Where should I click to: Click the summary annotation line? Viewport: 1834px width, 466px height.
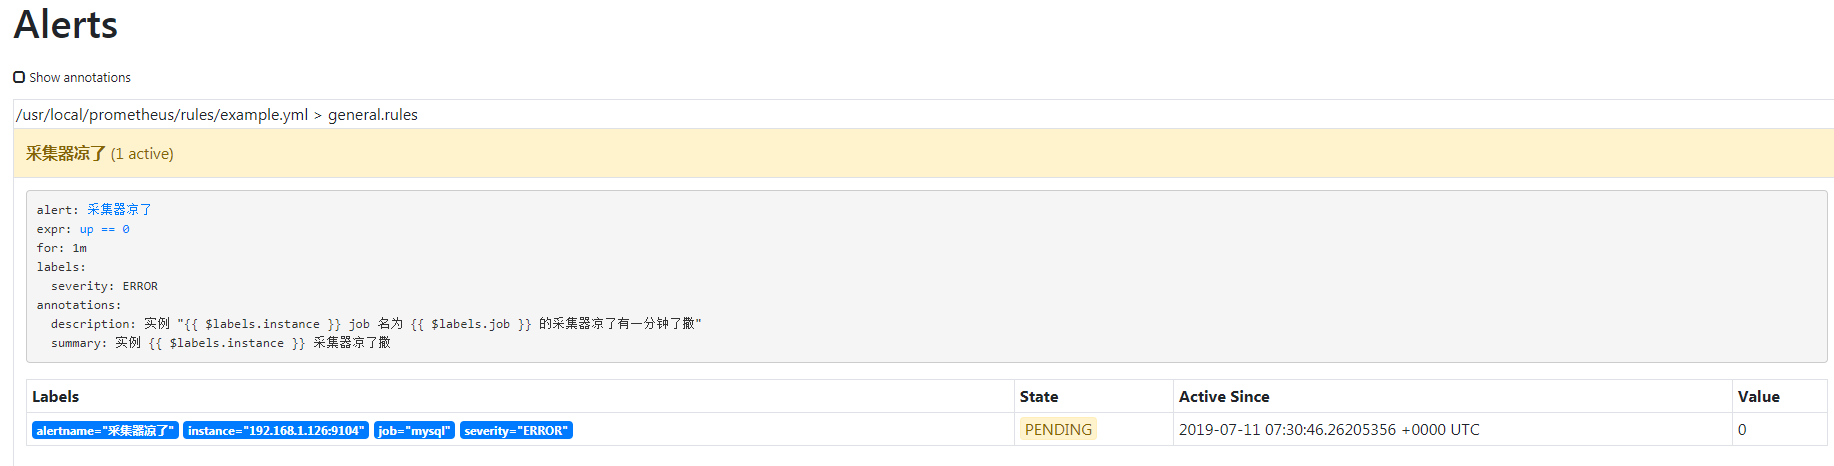click(221, 343)
